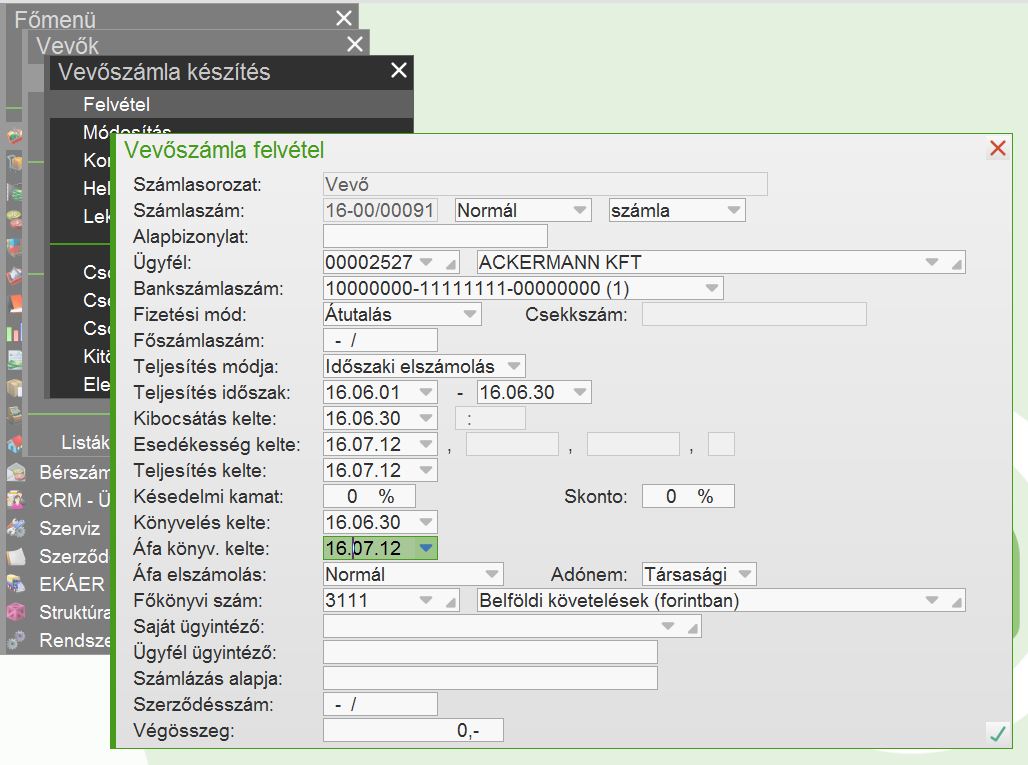Click the Struktúra cube icon
1028x765 pixels.
[16, 612]
